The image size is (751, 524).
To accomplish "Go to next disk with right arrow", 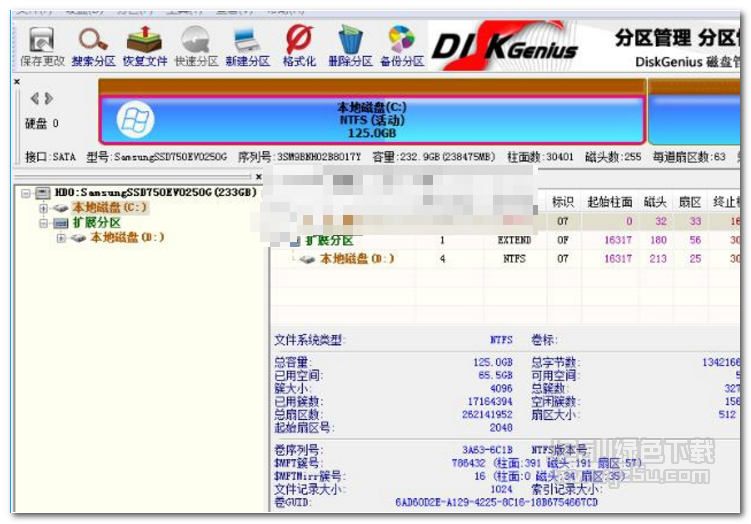I will [48, 99].
